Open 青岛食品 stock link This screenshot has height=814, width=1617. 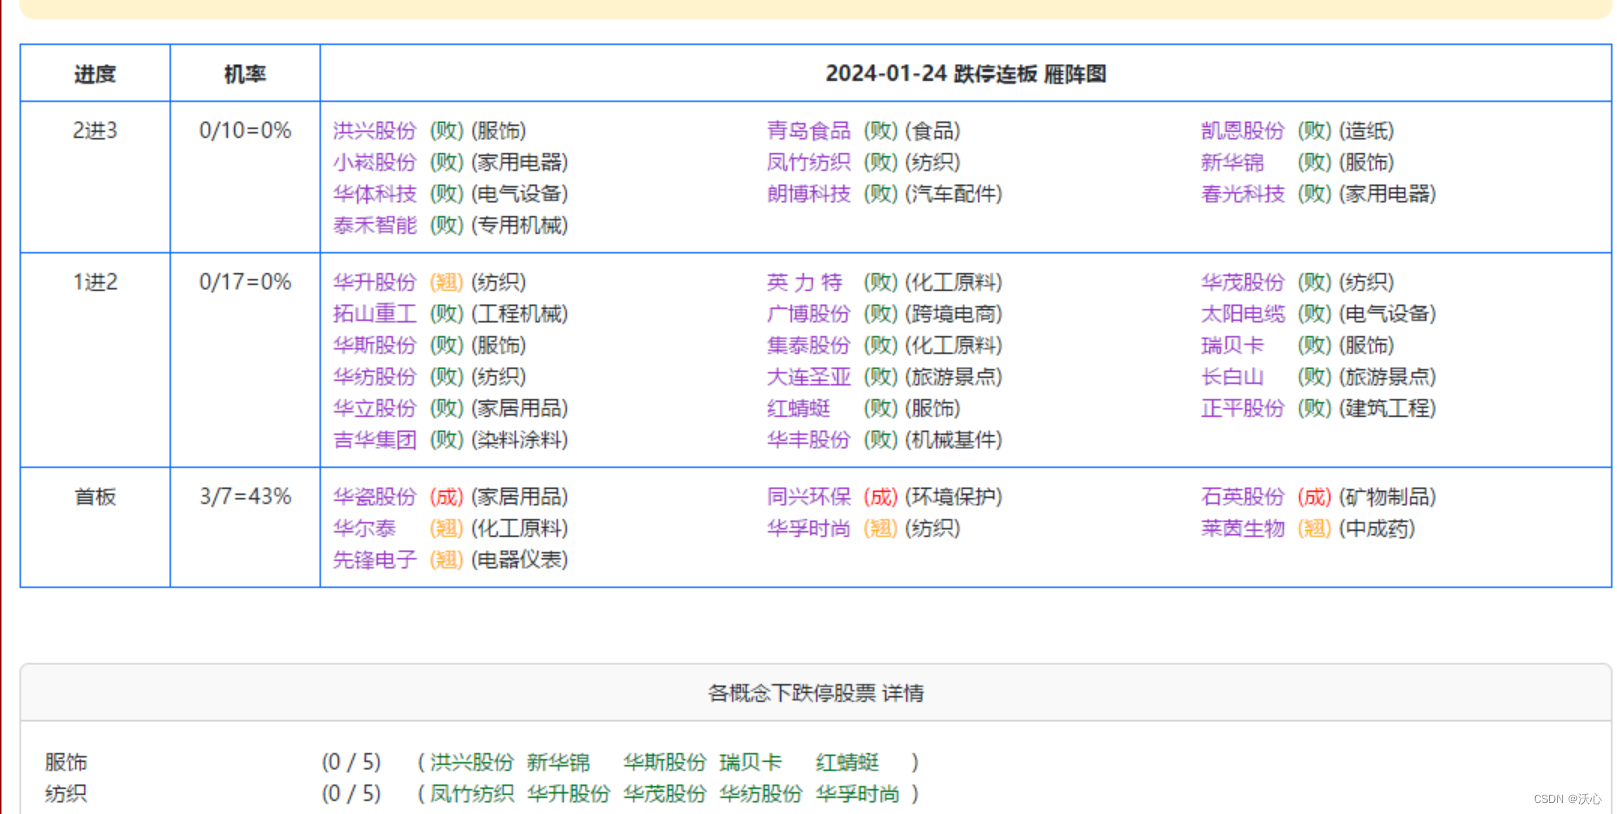point(809,131)
